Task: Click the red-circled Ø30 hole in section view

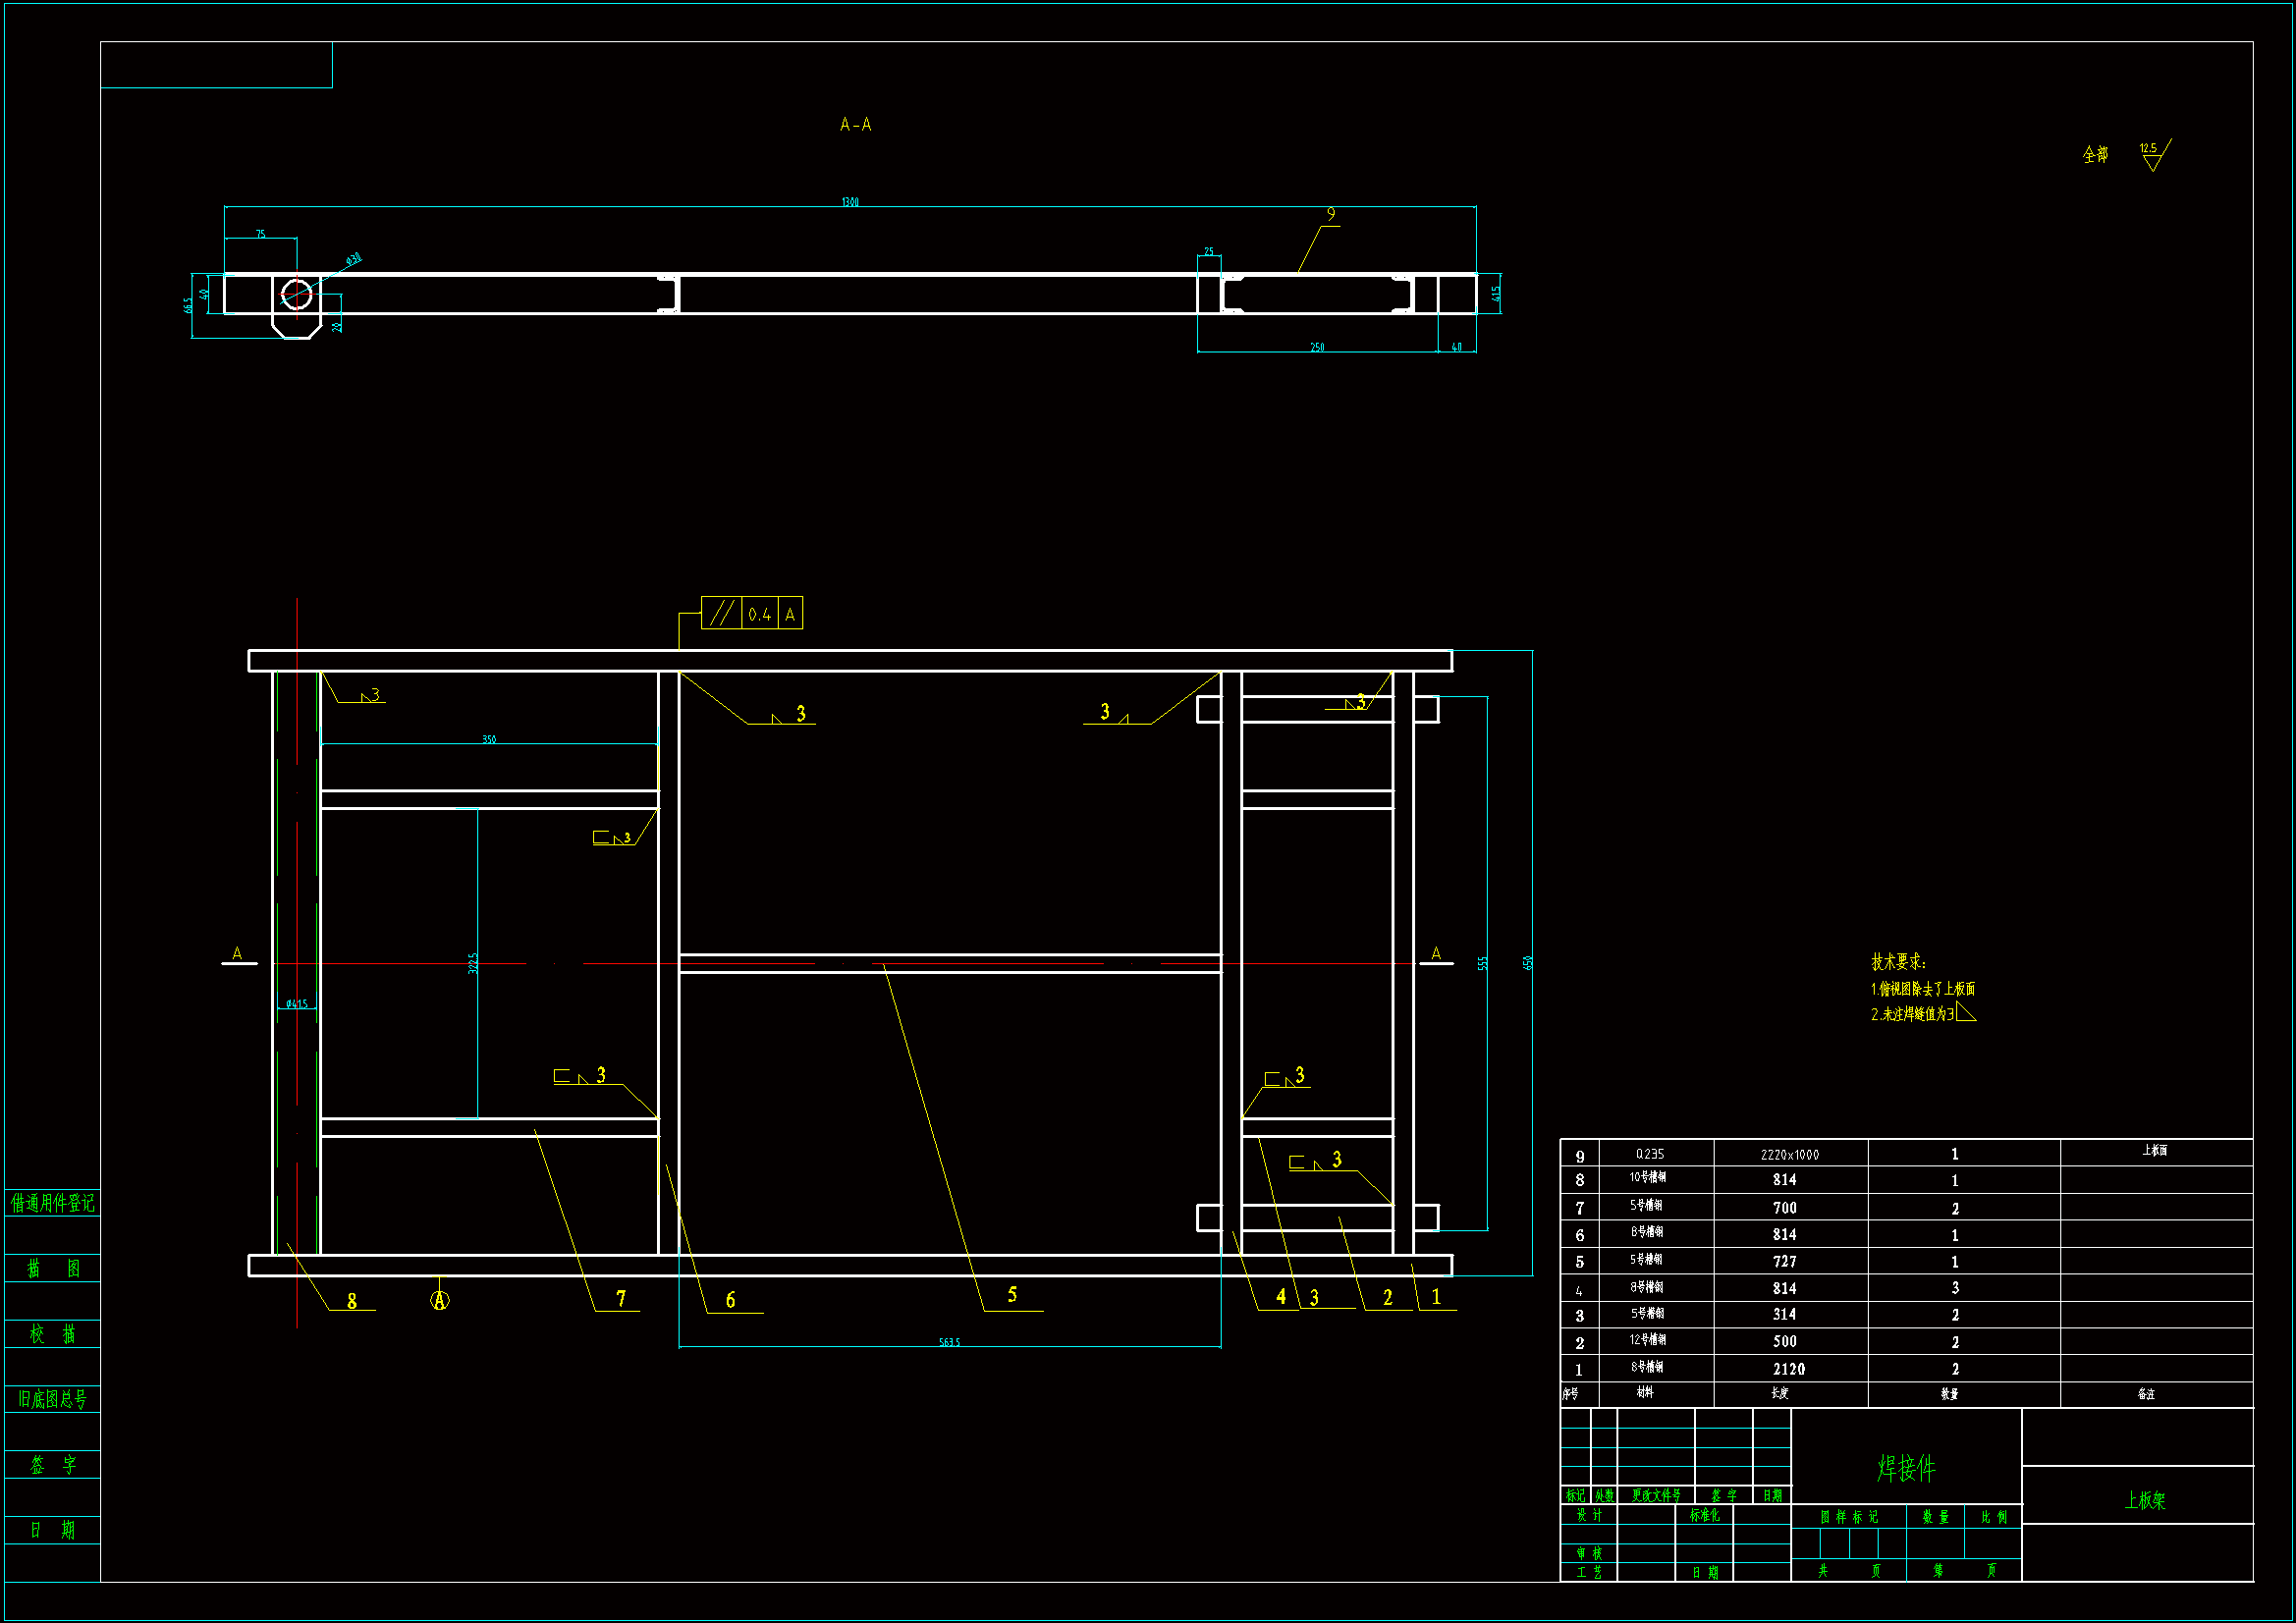Action: pos(296,294)
